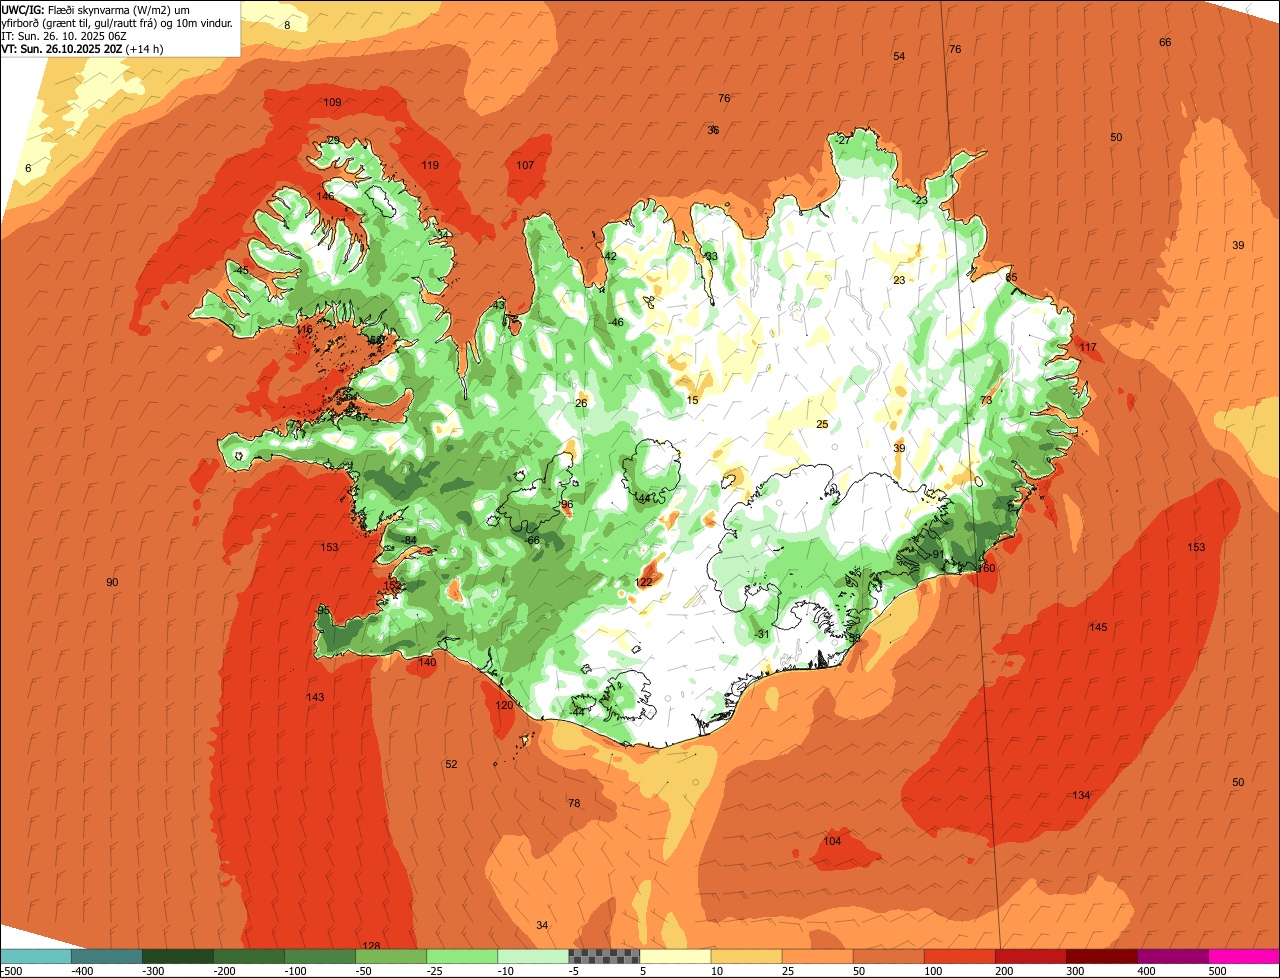The width and height of the screenshot is (1280, 978).
Task: Click the -66 value in West Iceland
Action: (x=532, y=541)
